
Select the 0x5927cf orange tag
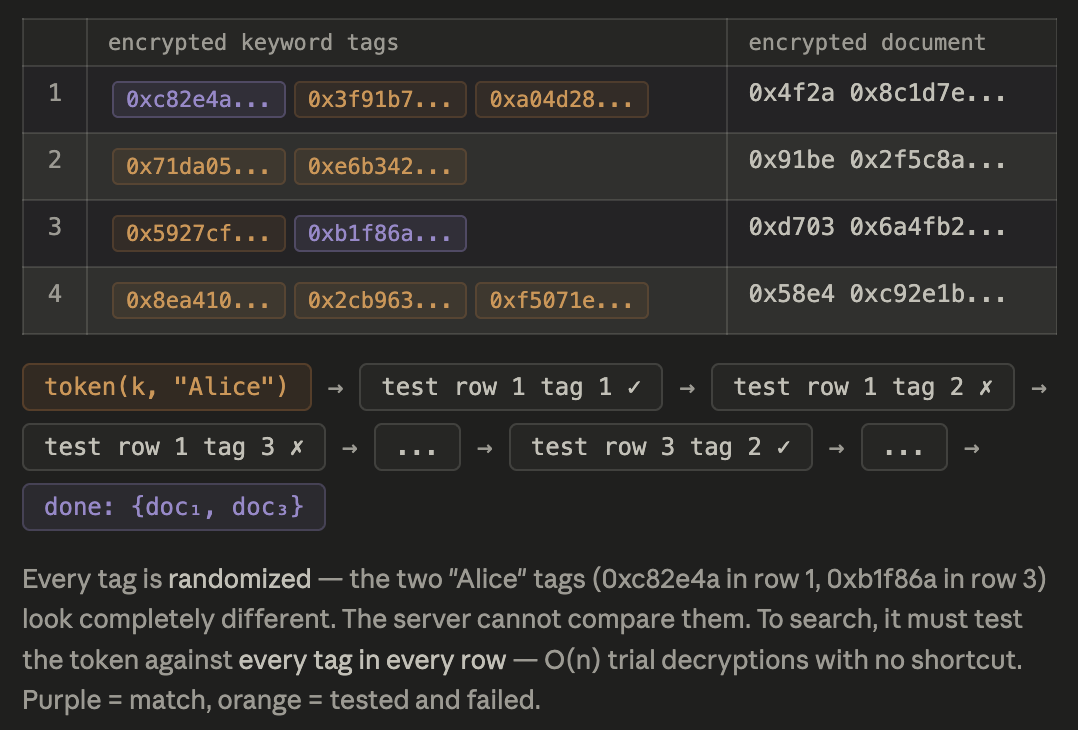tap(199, 234)
